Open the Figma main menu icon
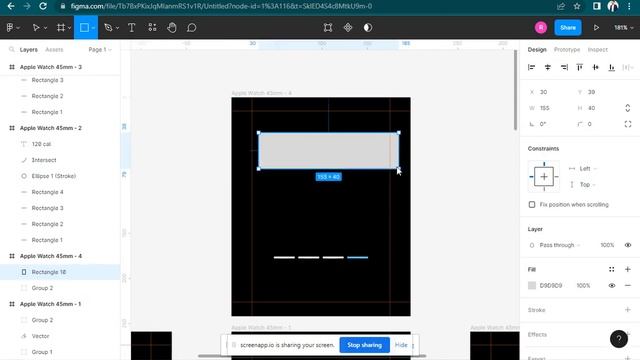This screenshot has width=640, height=360. pyautogui.click(x=10, y=27)
